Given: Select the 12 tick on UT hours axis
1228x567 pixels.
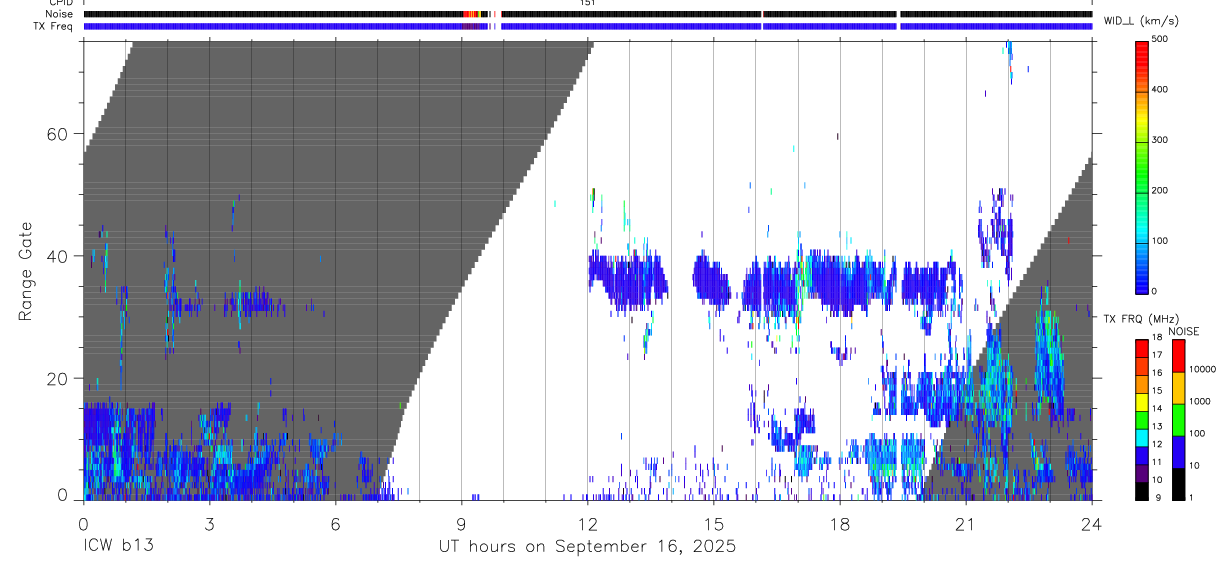Looking at the screenshot, I should [587, 524].
